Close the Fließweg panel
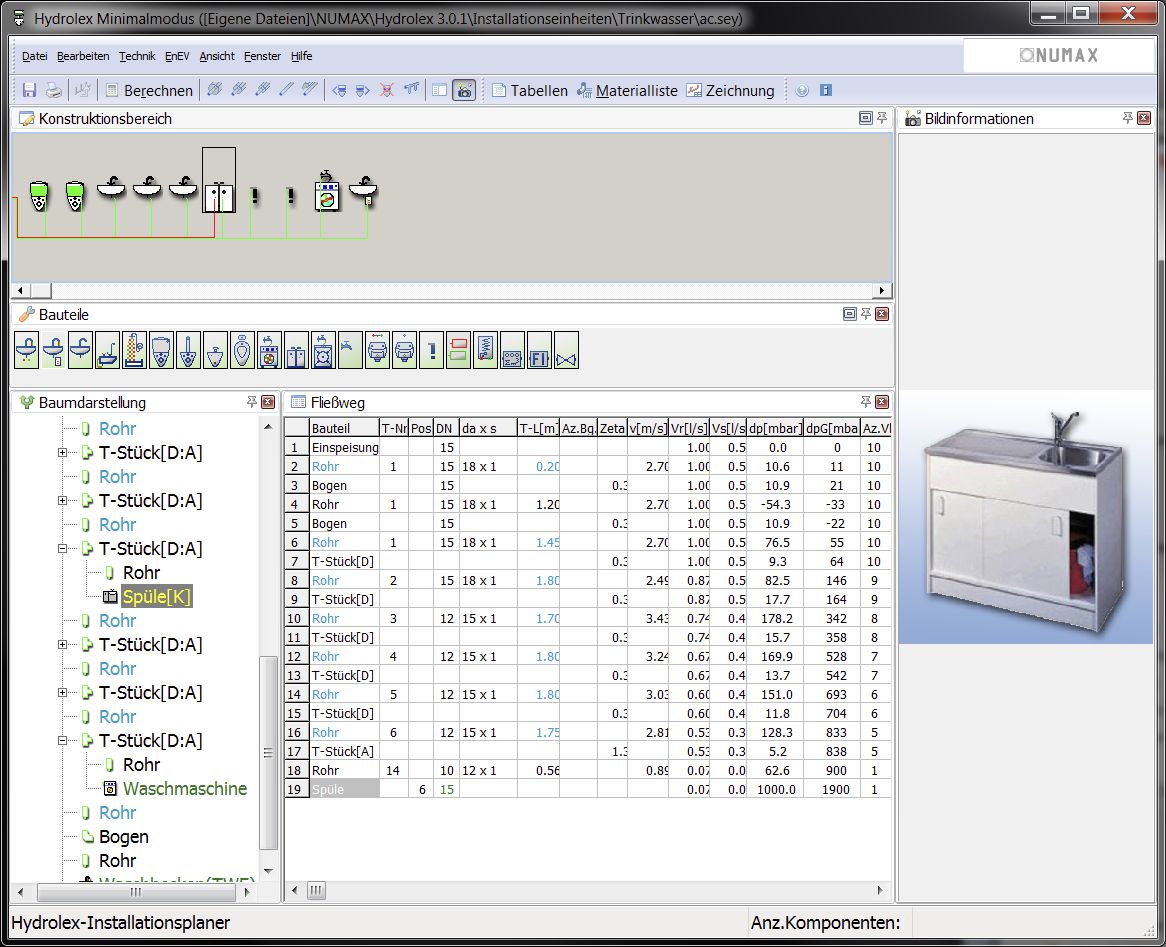The width and height of the screenshot is (1166, 947). point(882,402)
